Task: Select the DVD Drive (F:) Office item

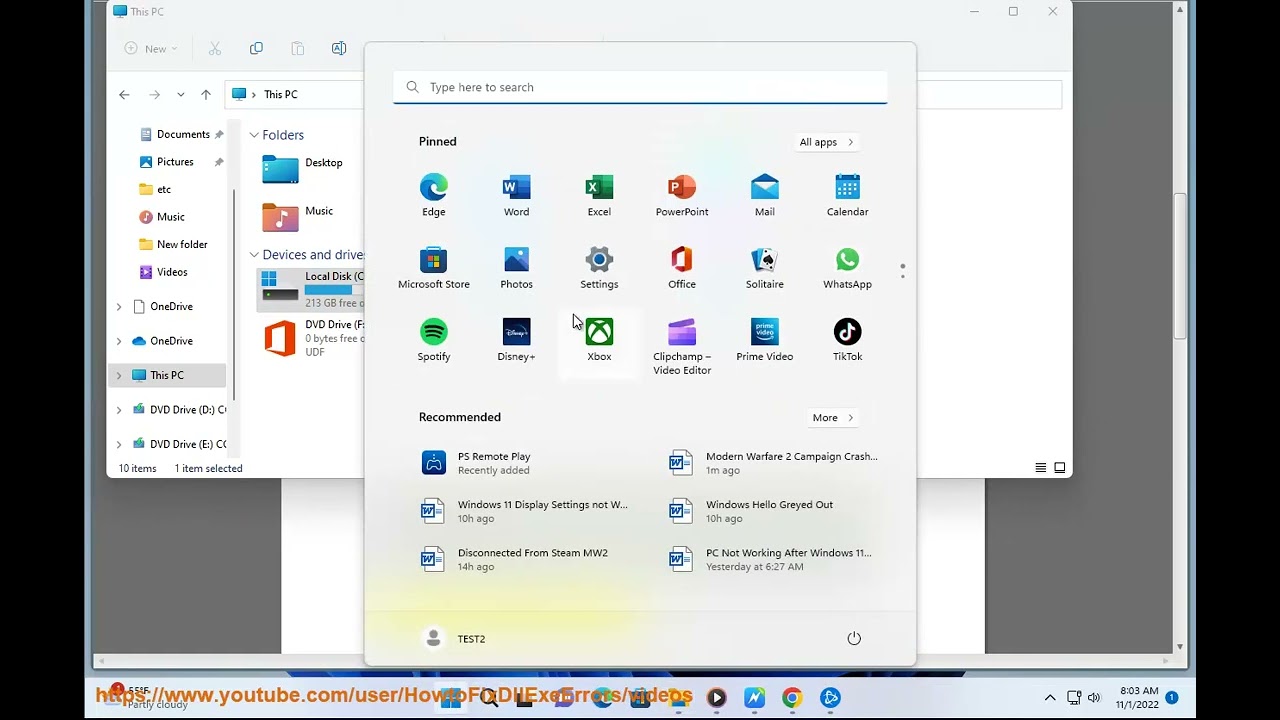Action: pyautogui.click(x=312, y=338)
